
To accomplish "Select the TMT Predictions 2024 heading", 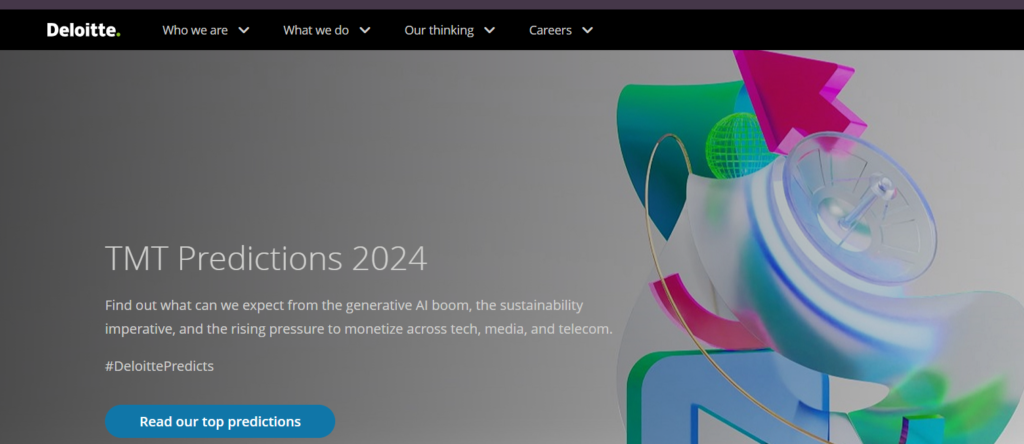I will (266, 259).
